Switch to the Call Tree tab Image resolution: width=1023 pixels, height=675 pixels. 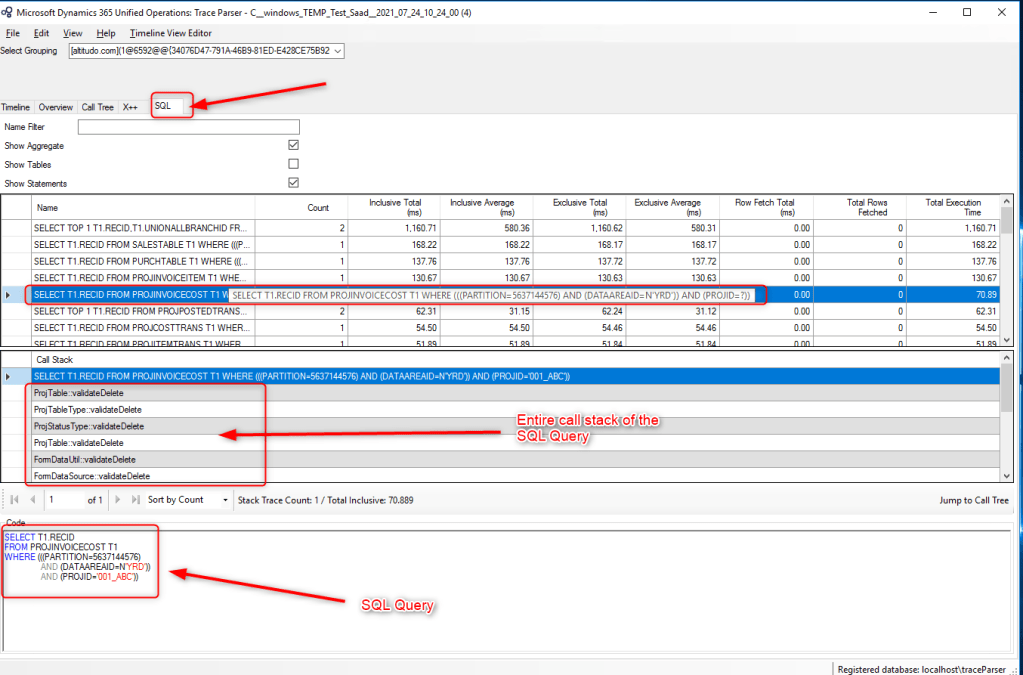point(97,107)
